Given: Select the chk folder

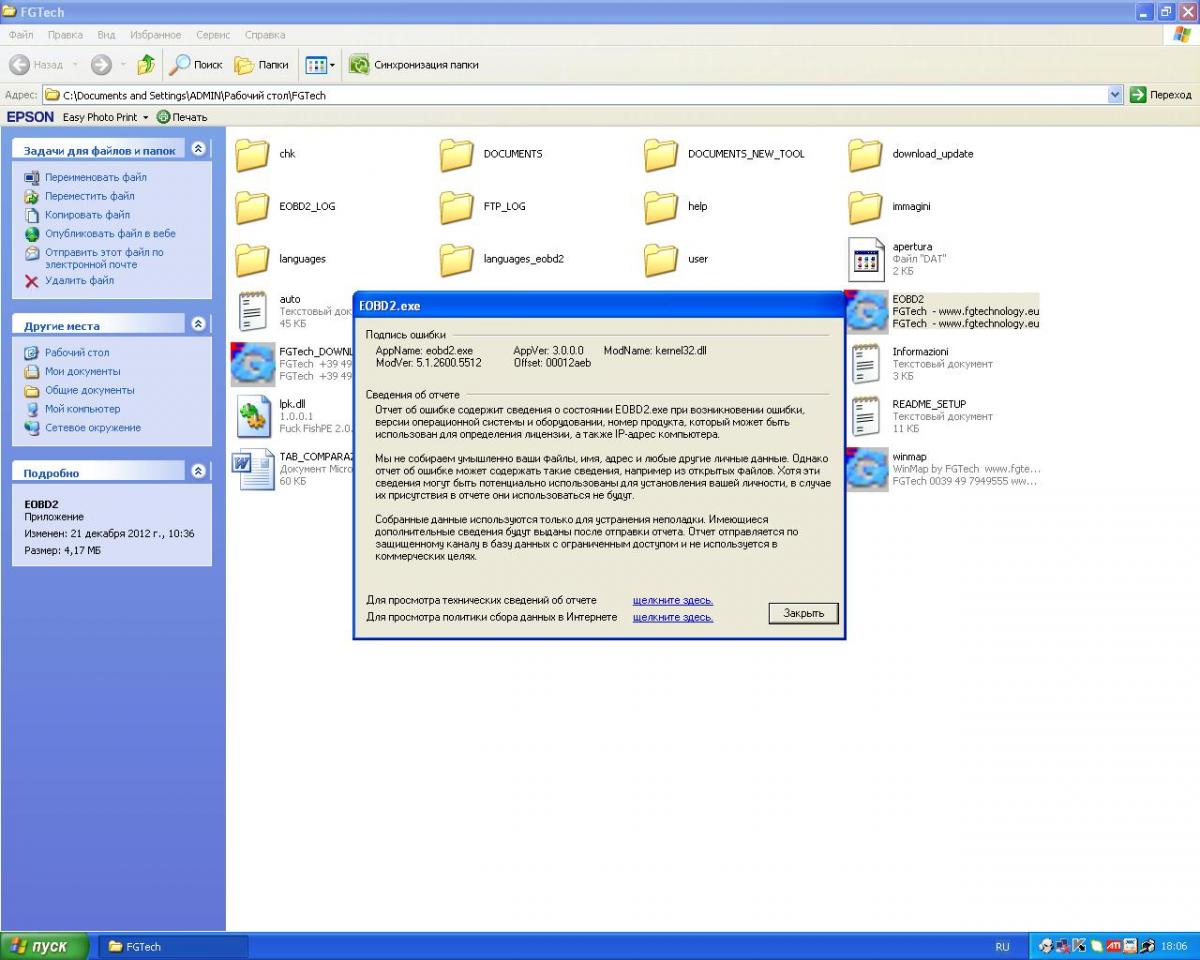Looking at the screenshot, I should point(265,154).
